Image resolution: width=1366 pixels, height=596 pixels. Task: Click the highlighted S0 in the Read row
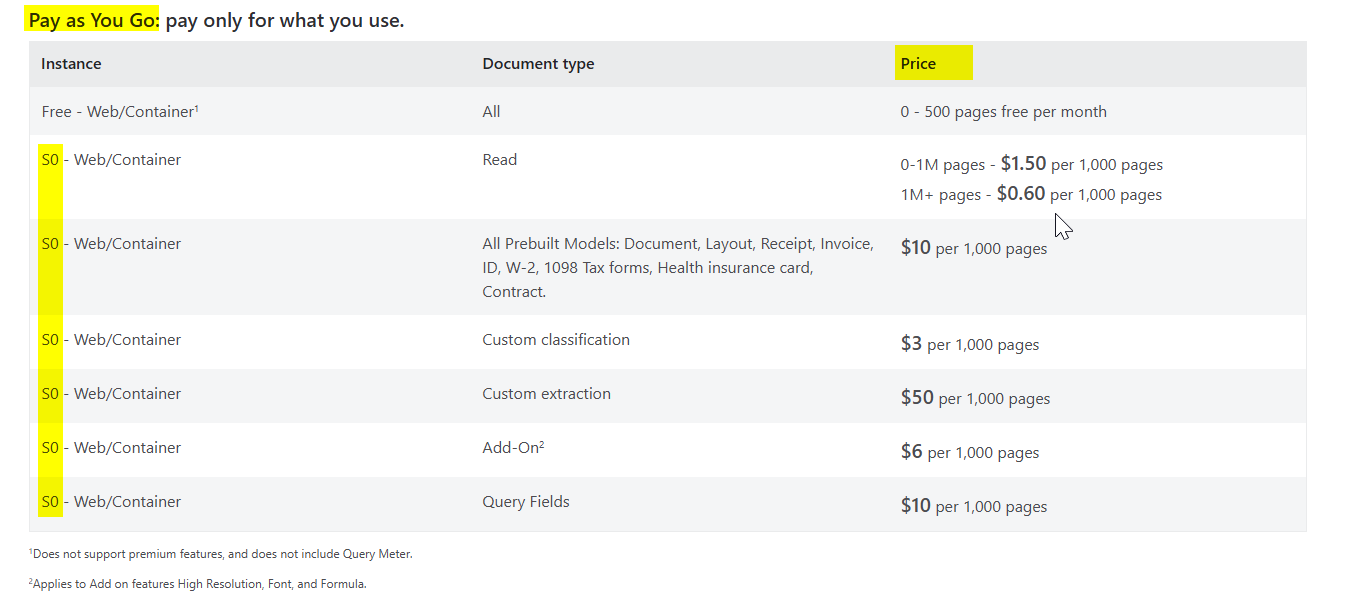pos(50,160)
